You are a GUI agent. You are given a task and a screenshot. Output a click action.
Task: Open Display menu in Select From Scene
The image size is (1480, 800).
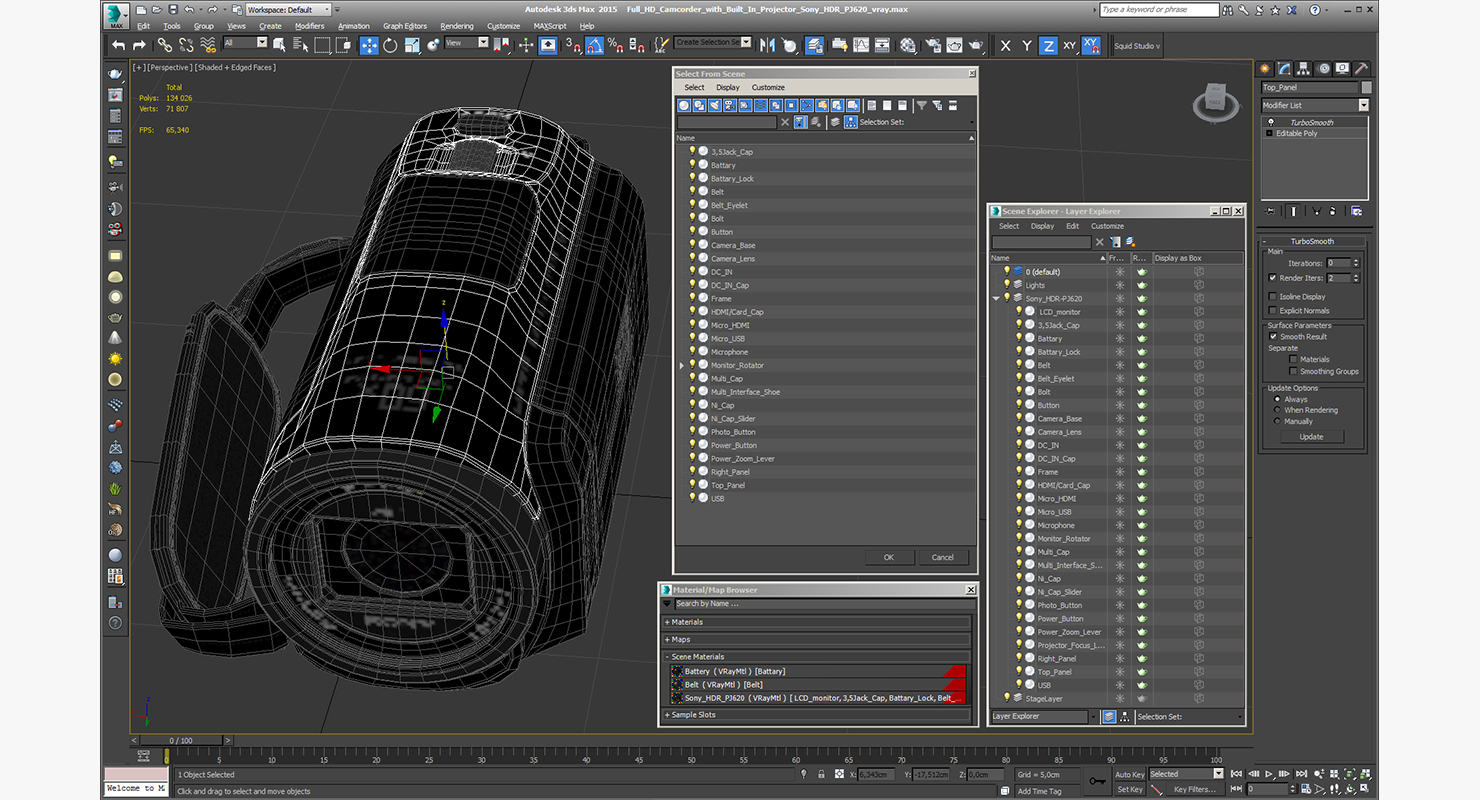pos(728,87)
